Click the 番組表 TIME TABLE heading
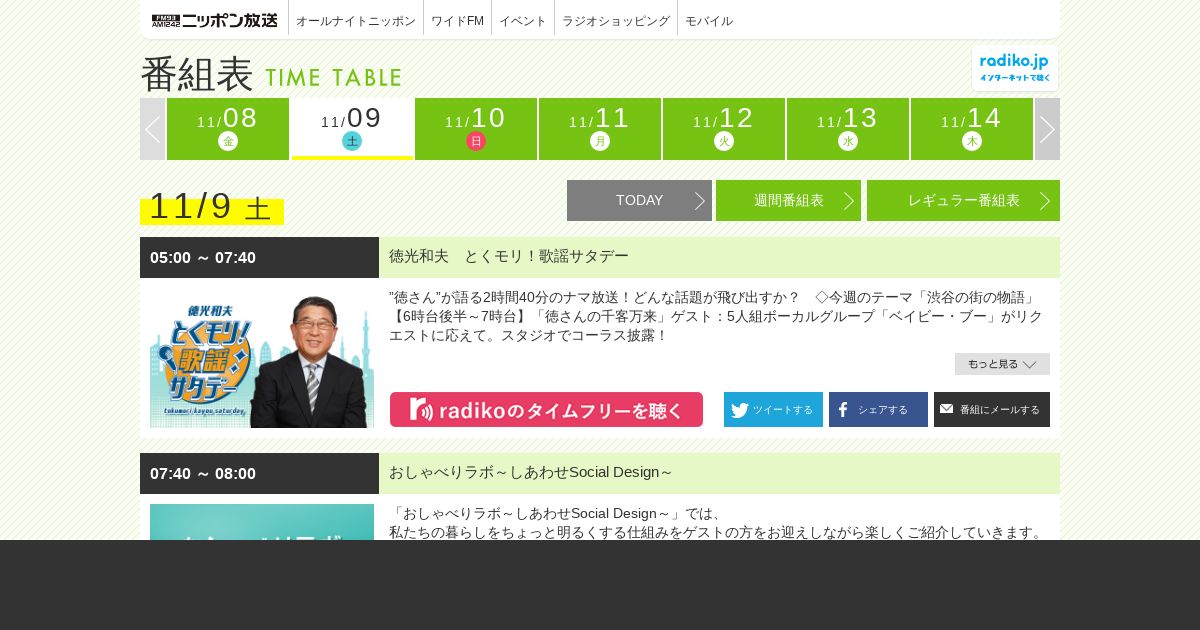This screenshot has width=1200, height=630. [x=271, y=74]
